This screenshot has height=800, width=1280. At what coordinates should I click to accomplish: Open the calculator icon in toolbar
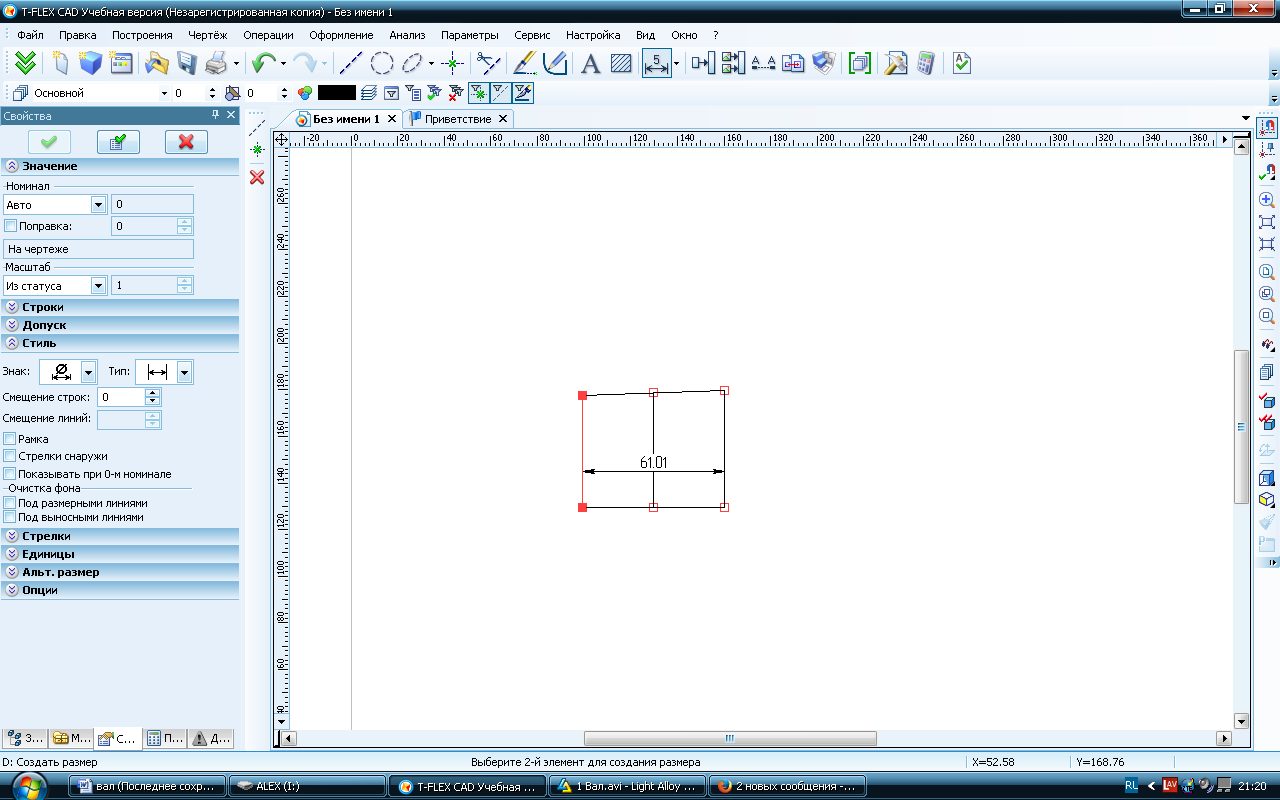[925, 63]
